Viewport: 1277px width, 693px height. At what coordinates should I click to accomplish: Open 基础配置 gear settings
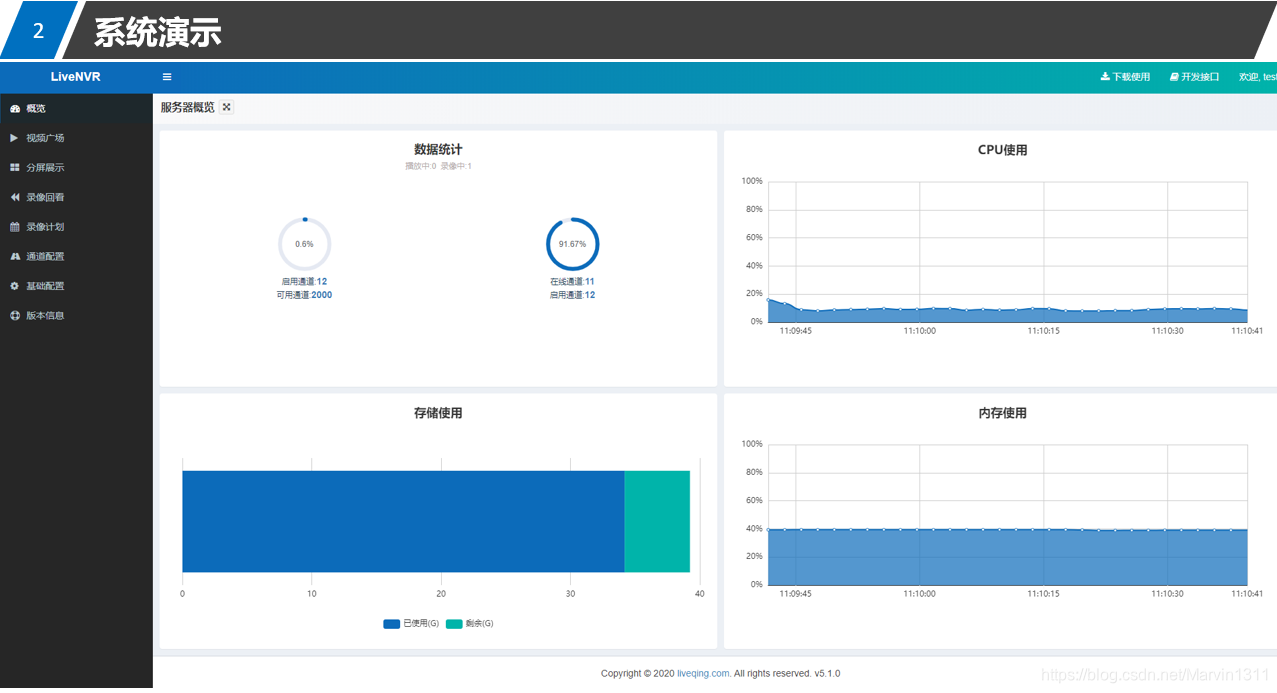15,286
